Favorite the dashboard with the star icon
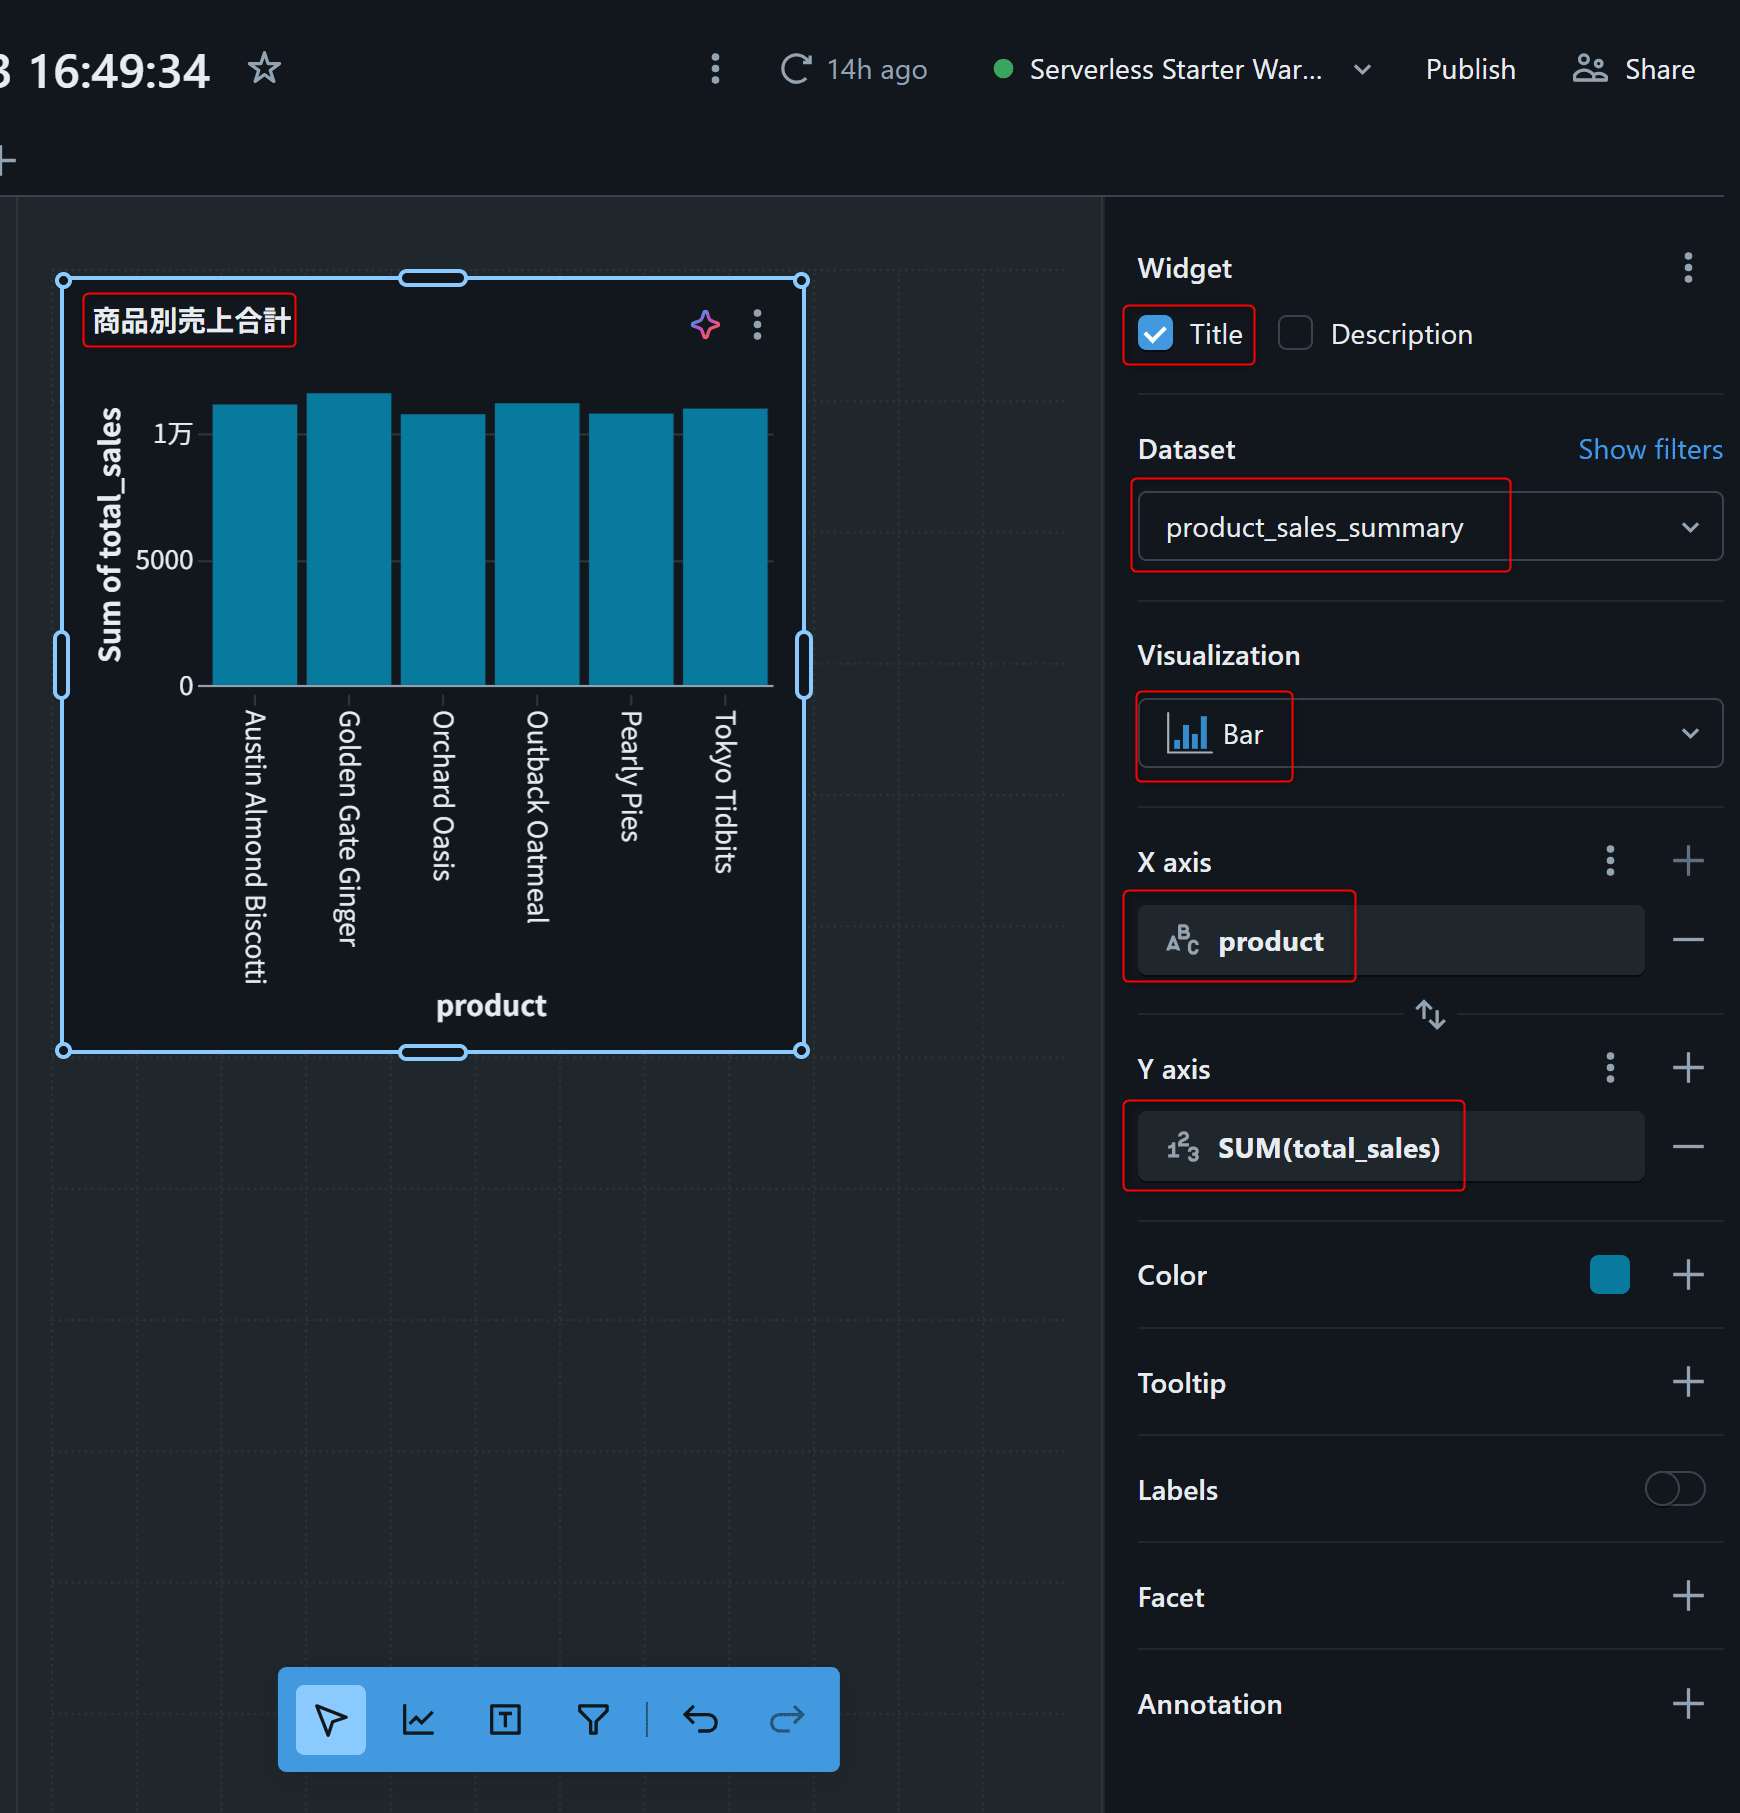 pyautogui.click(x=264, y=69)
